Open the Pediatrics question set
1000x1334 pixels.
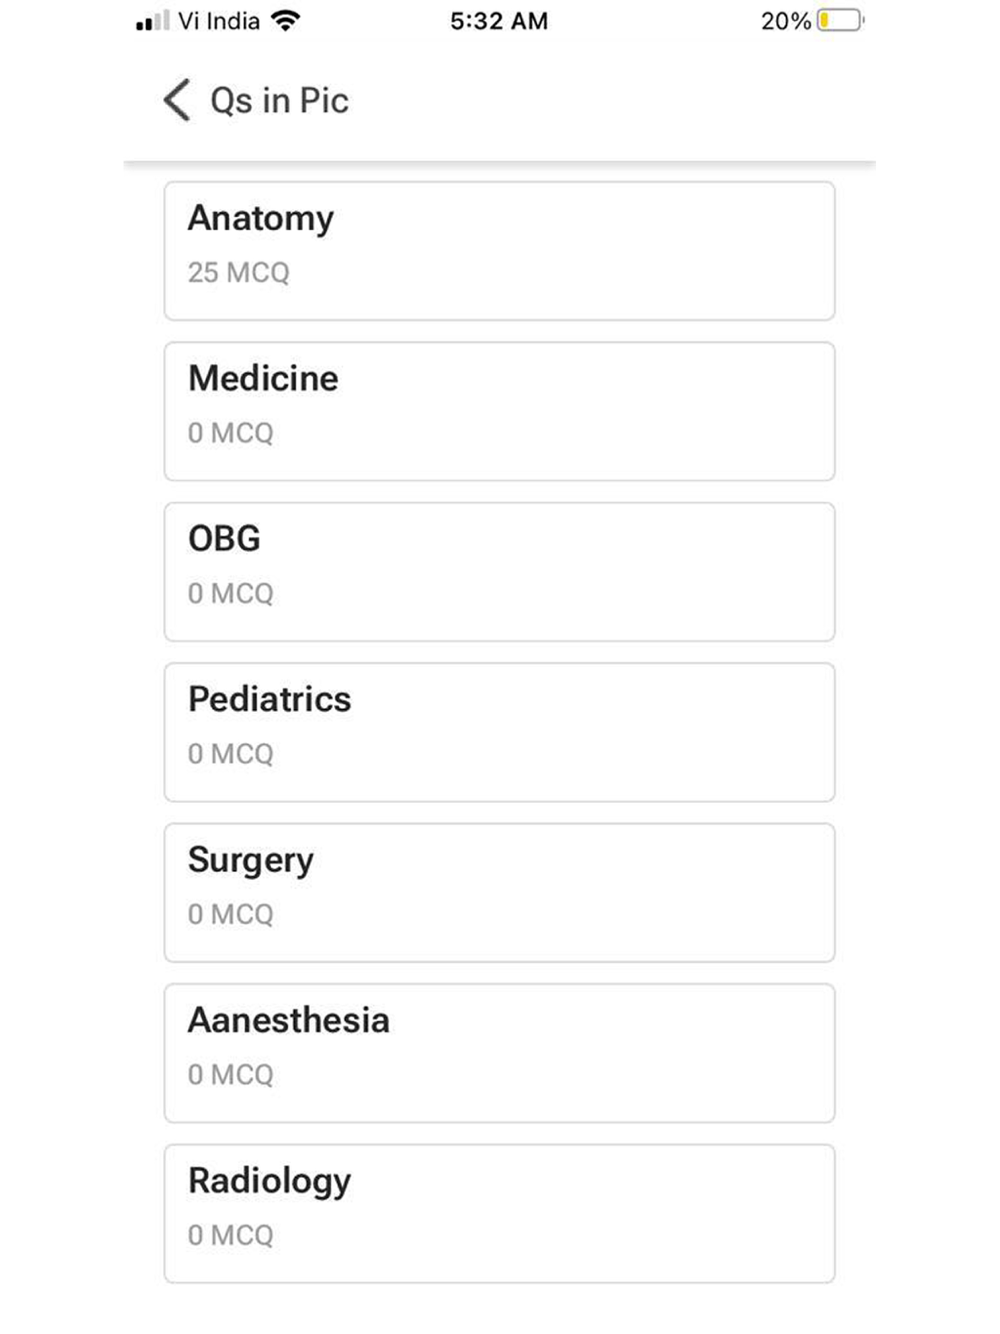499,732
